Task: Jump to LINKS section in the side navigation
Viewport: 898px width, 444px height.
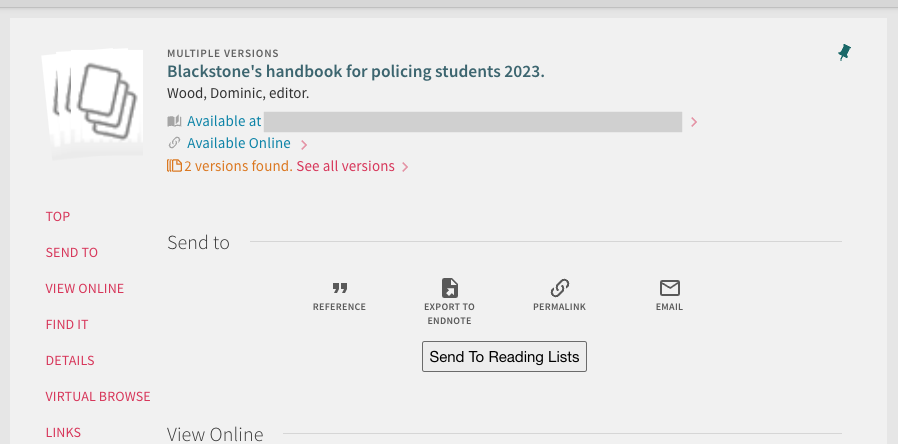Action: coord(63,433)
